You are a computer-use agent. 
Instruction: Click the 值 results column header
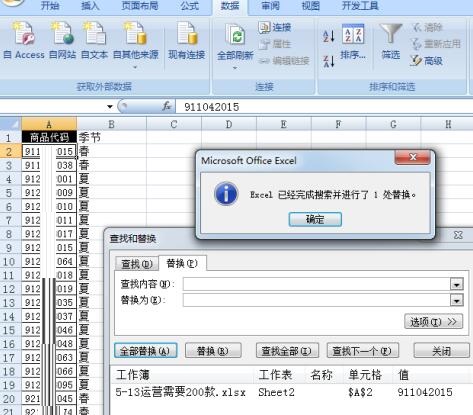click(403, 375)
